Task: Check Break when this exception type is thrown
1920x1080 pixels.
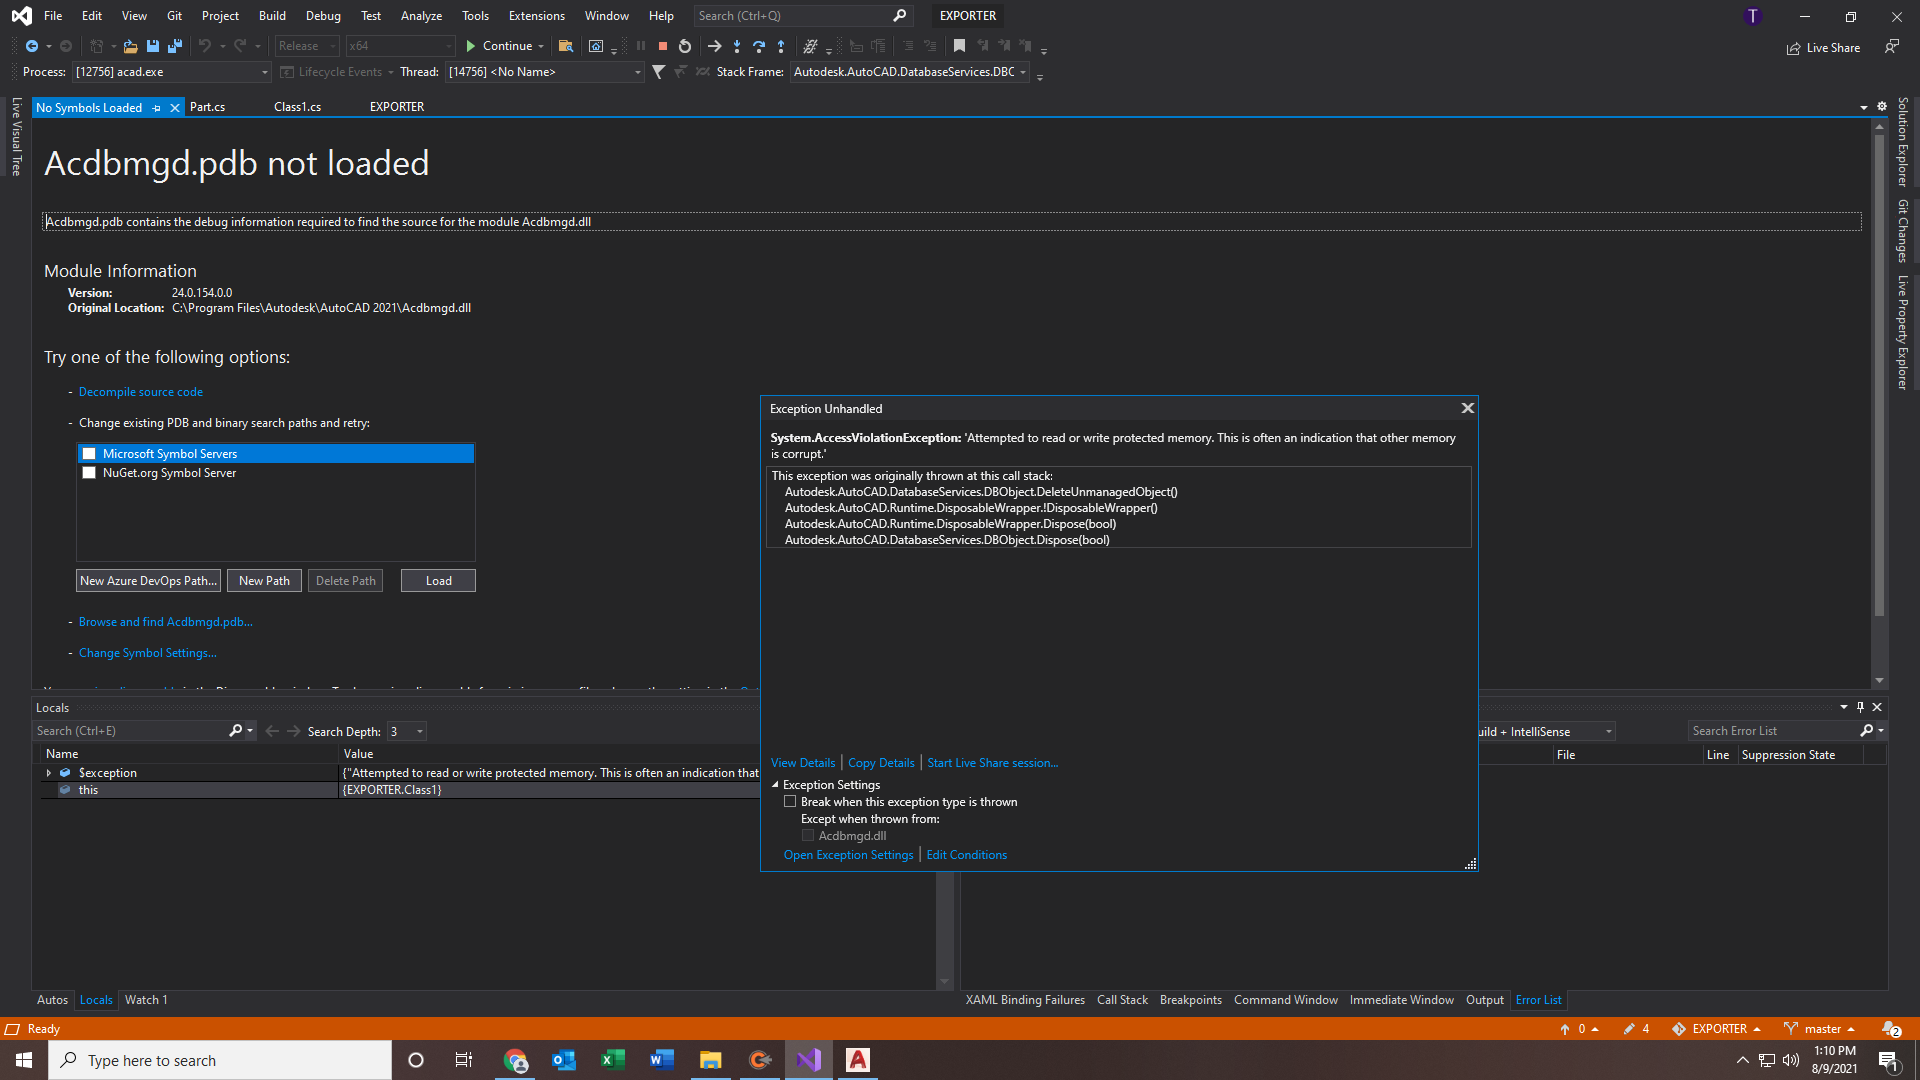Action: click(x=790, y=802)
